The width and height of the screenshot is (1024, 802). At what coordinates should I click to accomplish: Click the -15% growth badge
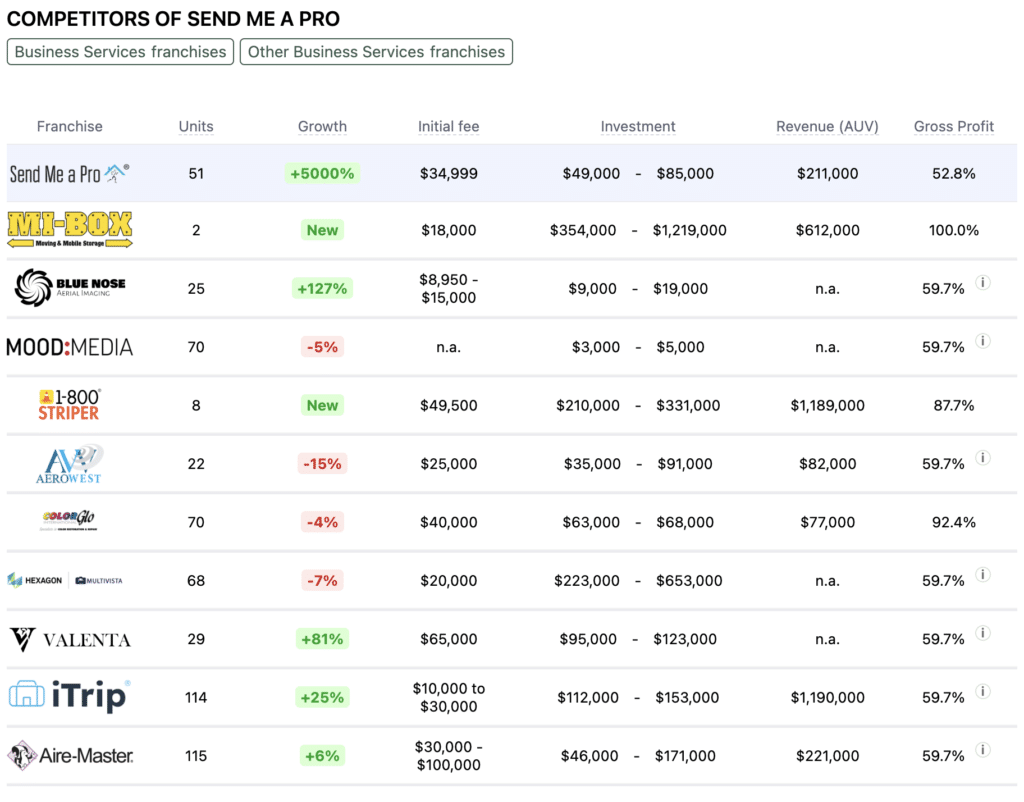pyautogui.click(x=323, y=464)
